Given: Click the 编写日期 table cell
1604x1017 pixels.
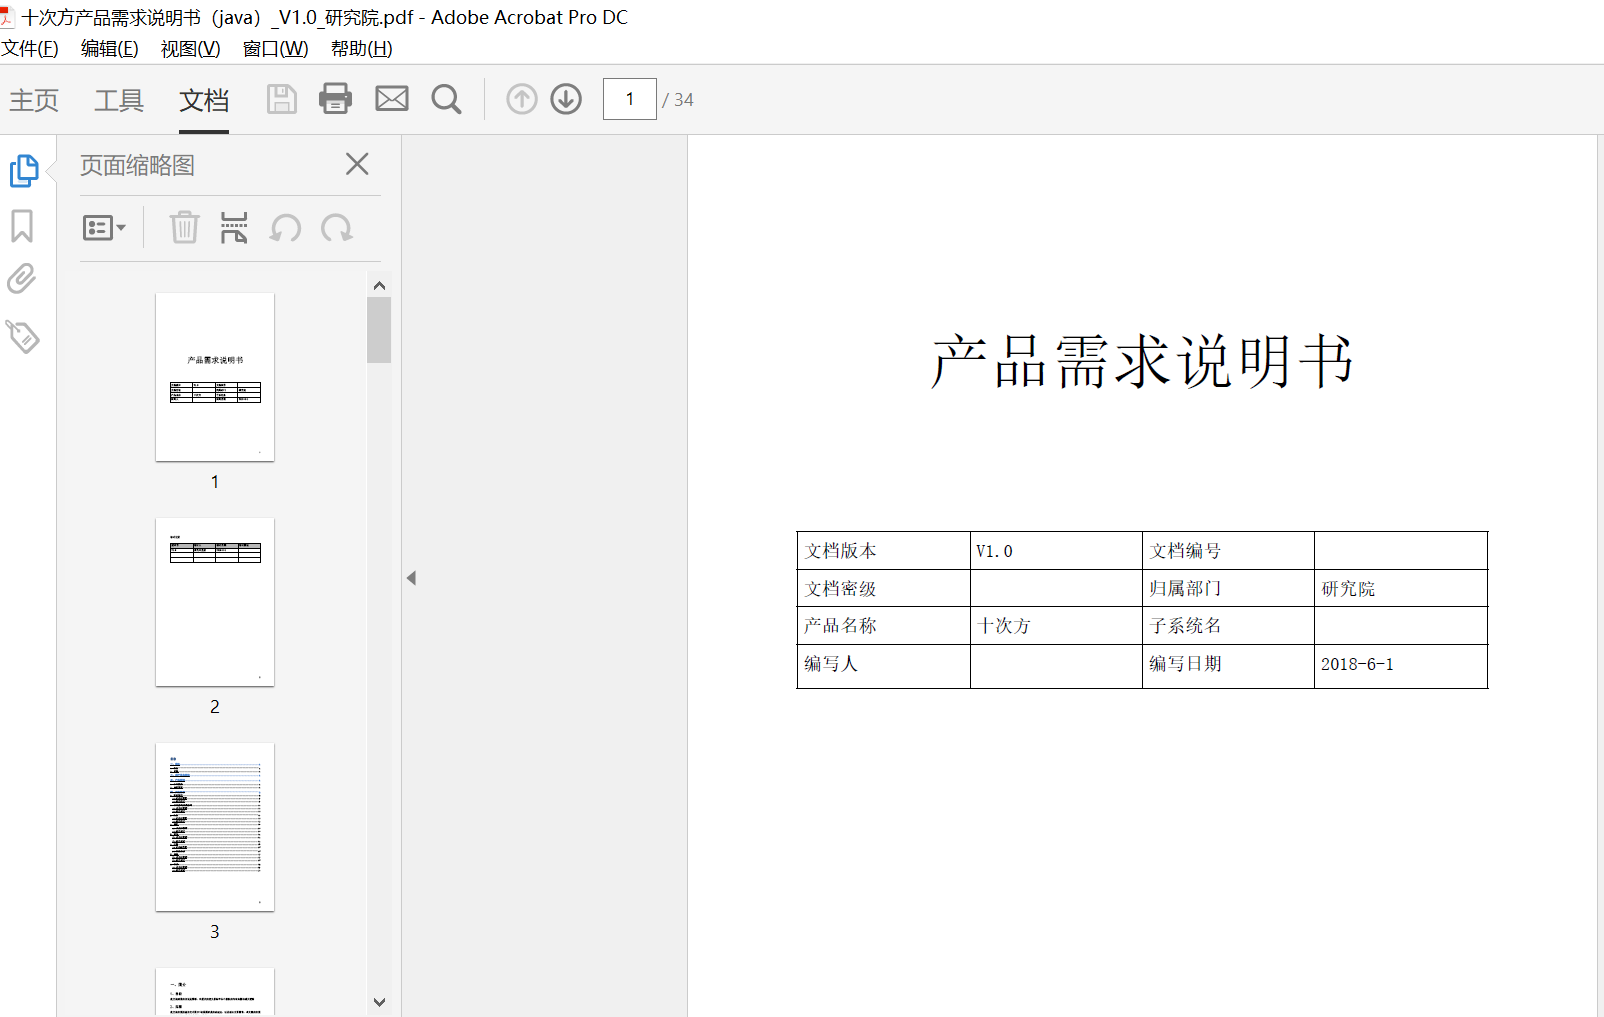Looking at the screenshot, I should (1228, 666).
